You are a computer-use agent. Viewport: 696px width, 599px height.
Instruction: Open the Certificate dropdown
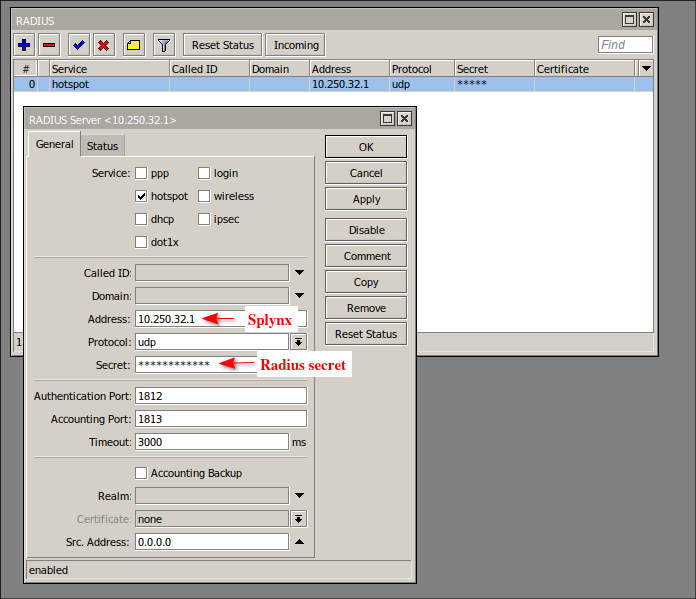coord(298,519)
